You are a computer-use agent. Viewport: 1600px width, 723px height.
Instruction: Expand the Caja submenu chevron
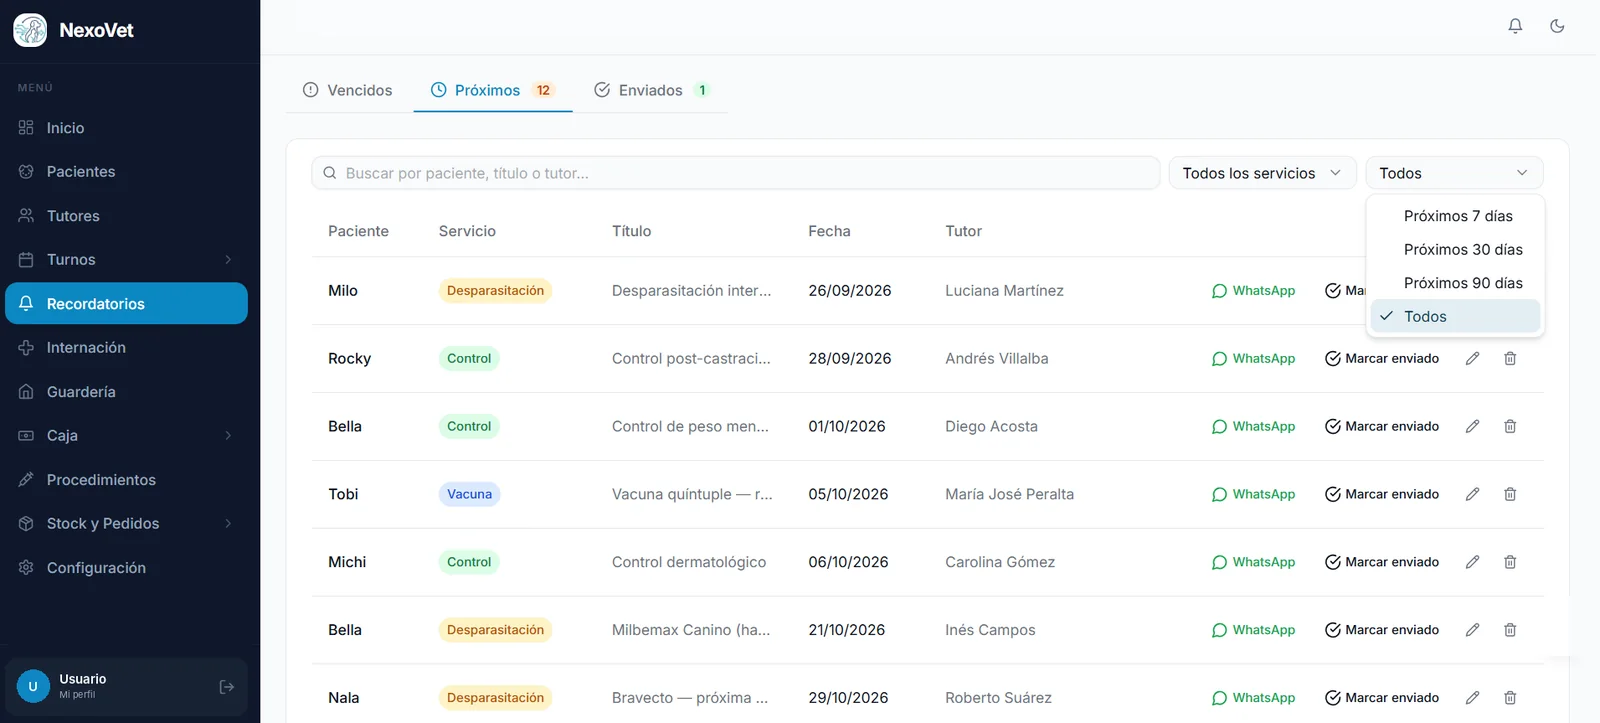(x=228, y=436)
